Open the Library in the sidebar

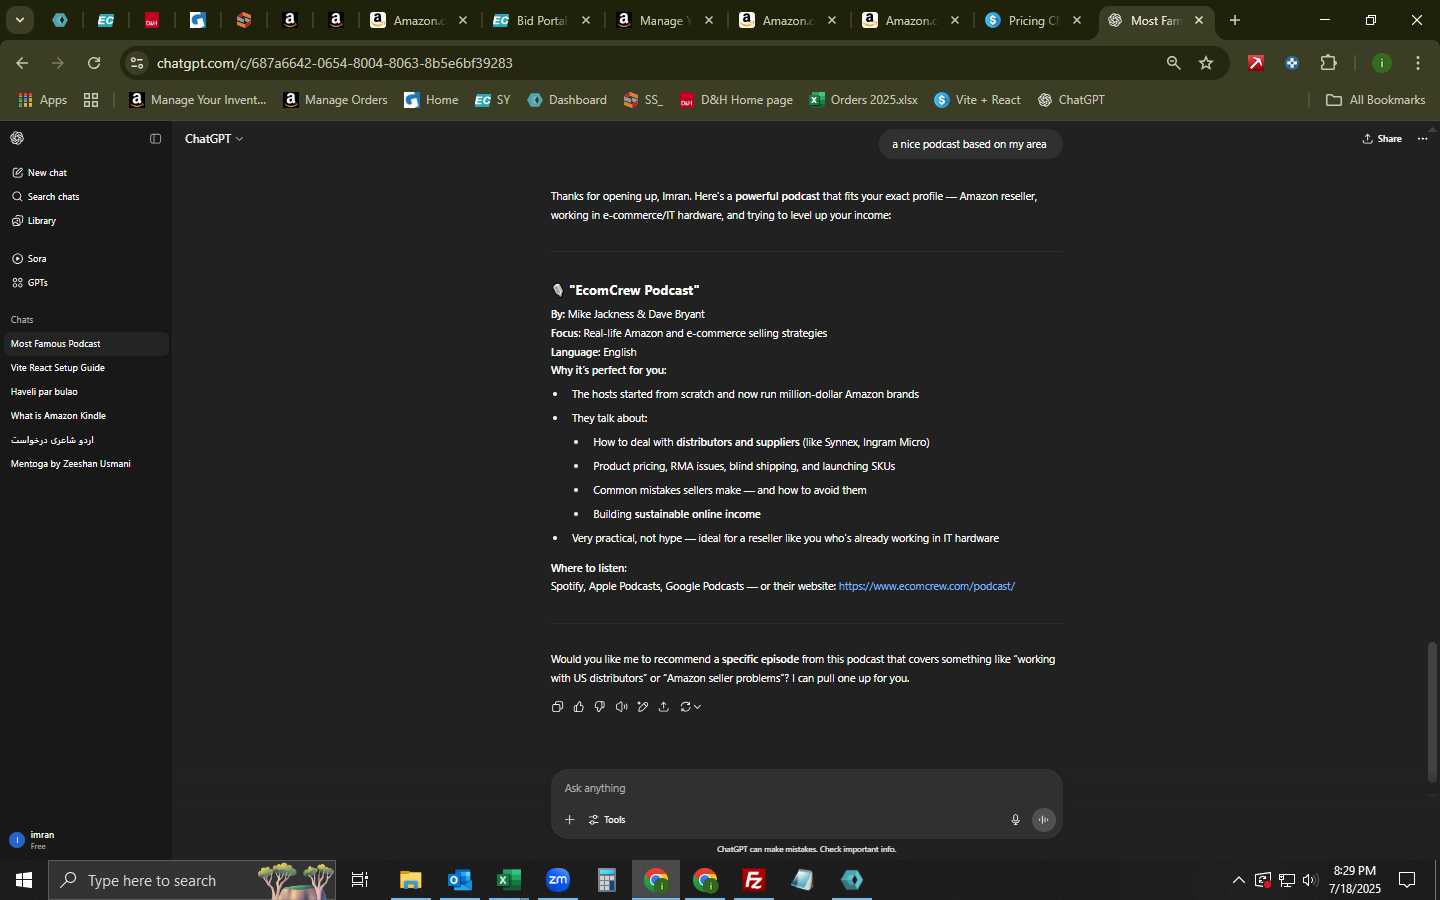coord(86,221)
